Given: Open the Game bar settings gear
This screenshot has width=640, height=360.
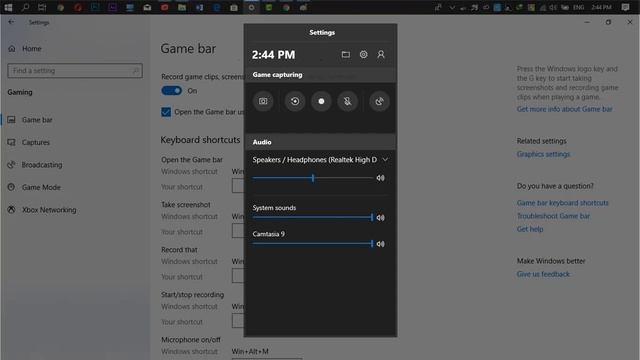Looking at the screenshot, I should (x=363, y=54).
